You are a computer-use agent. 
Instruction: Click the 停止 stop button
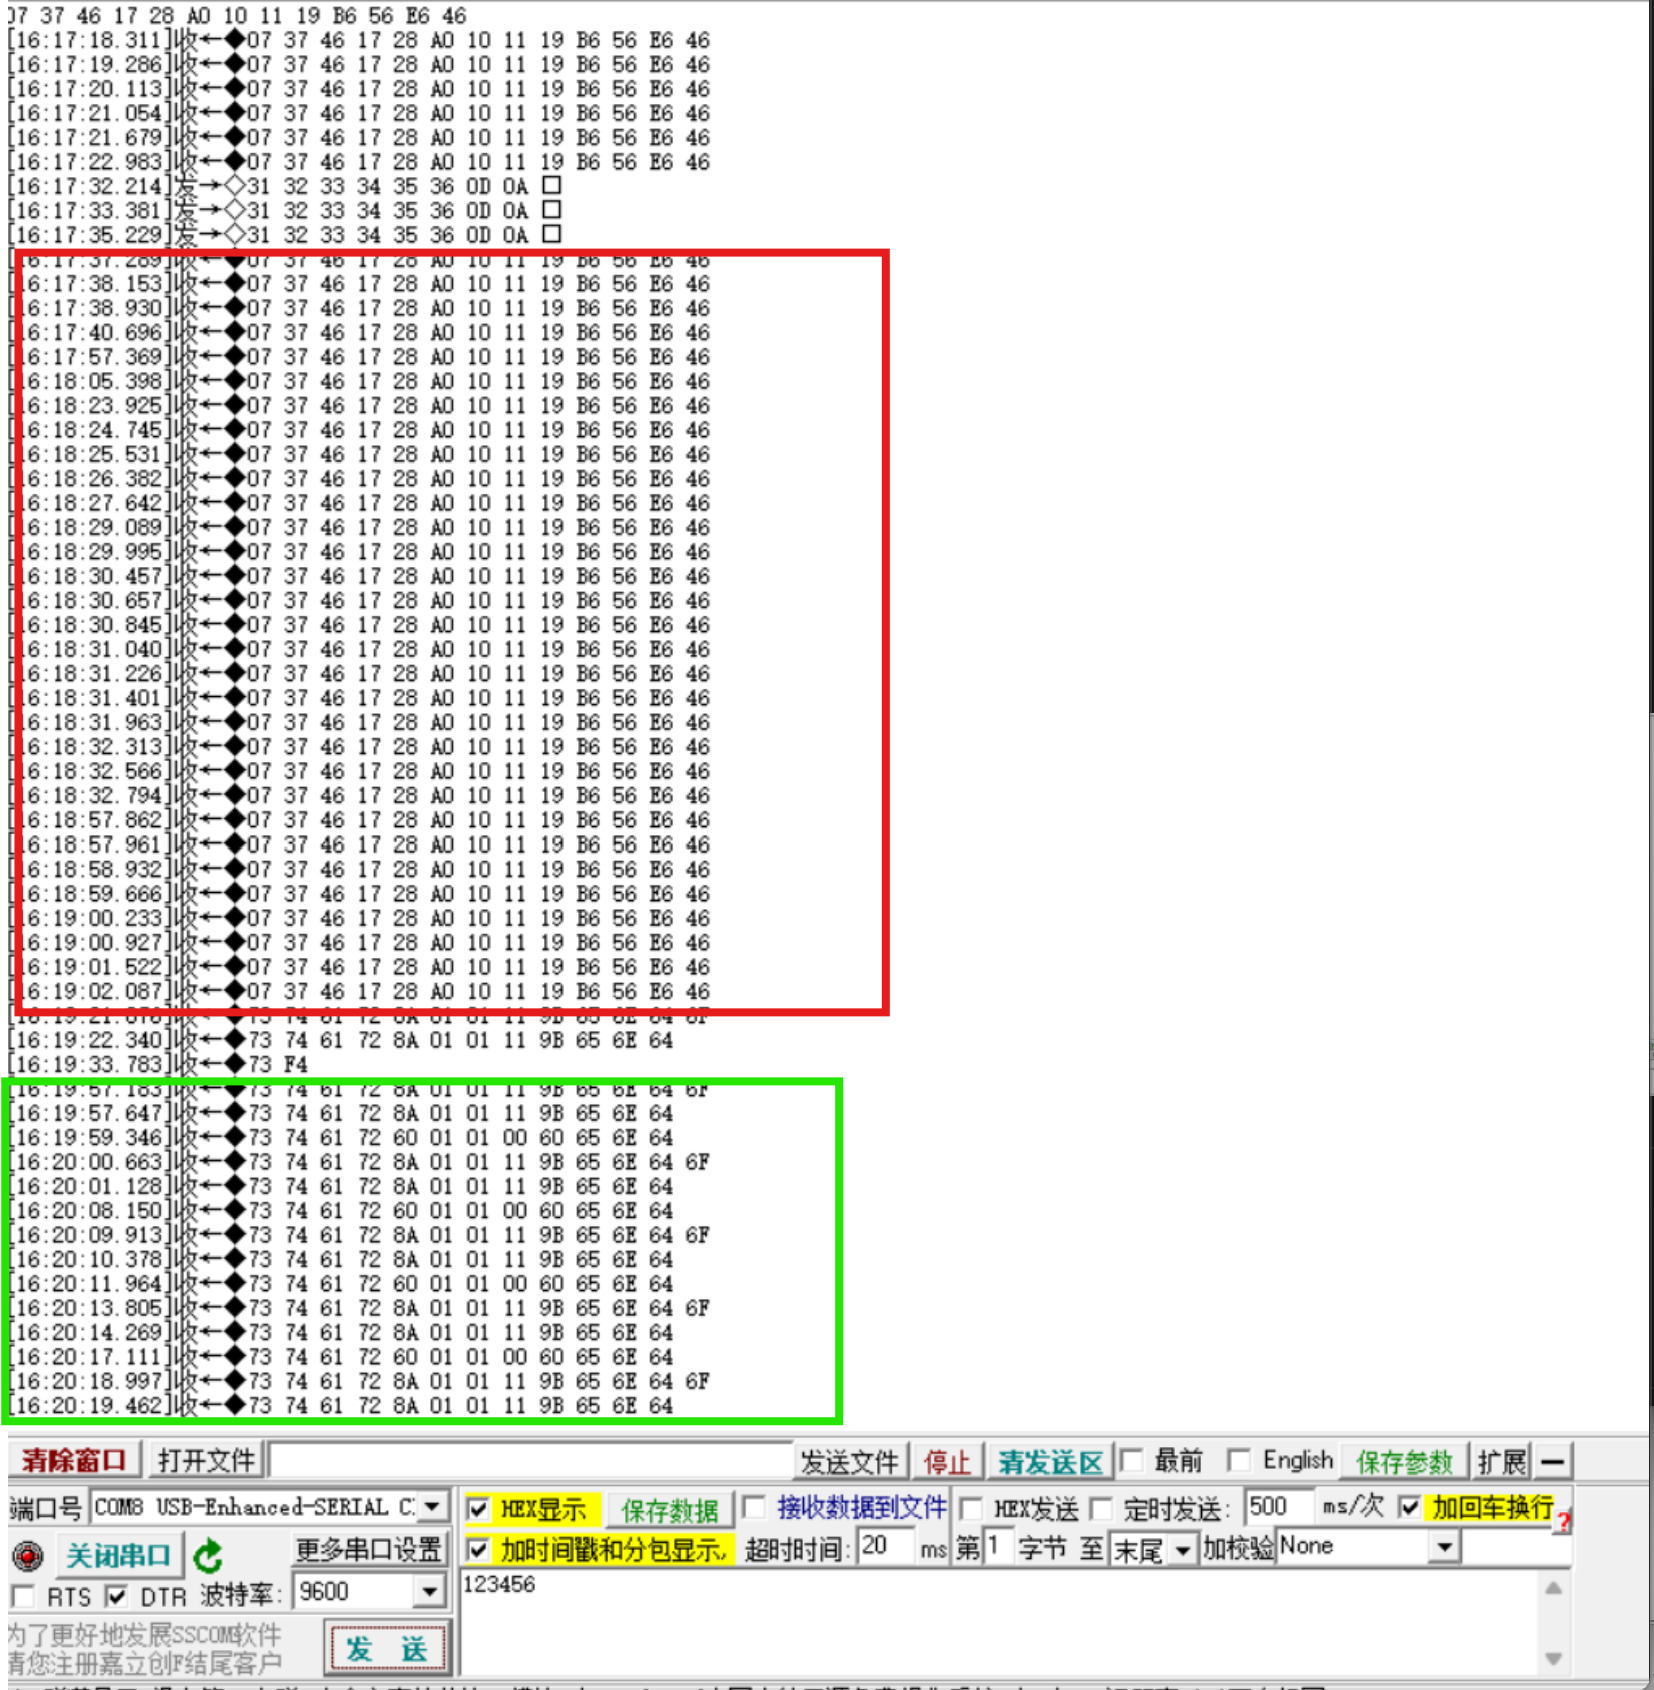[x=947, y=1461]
